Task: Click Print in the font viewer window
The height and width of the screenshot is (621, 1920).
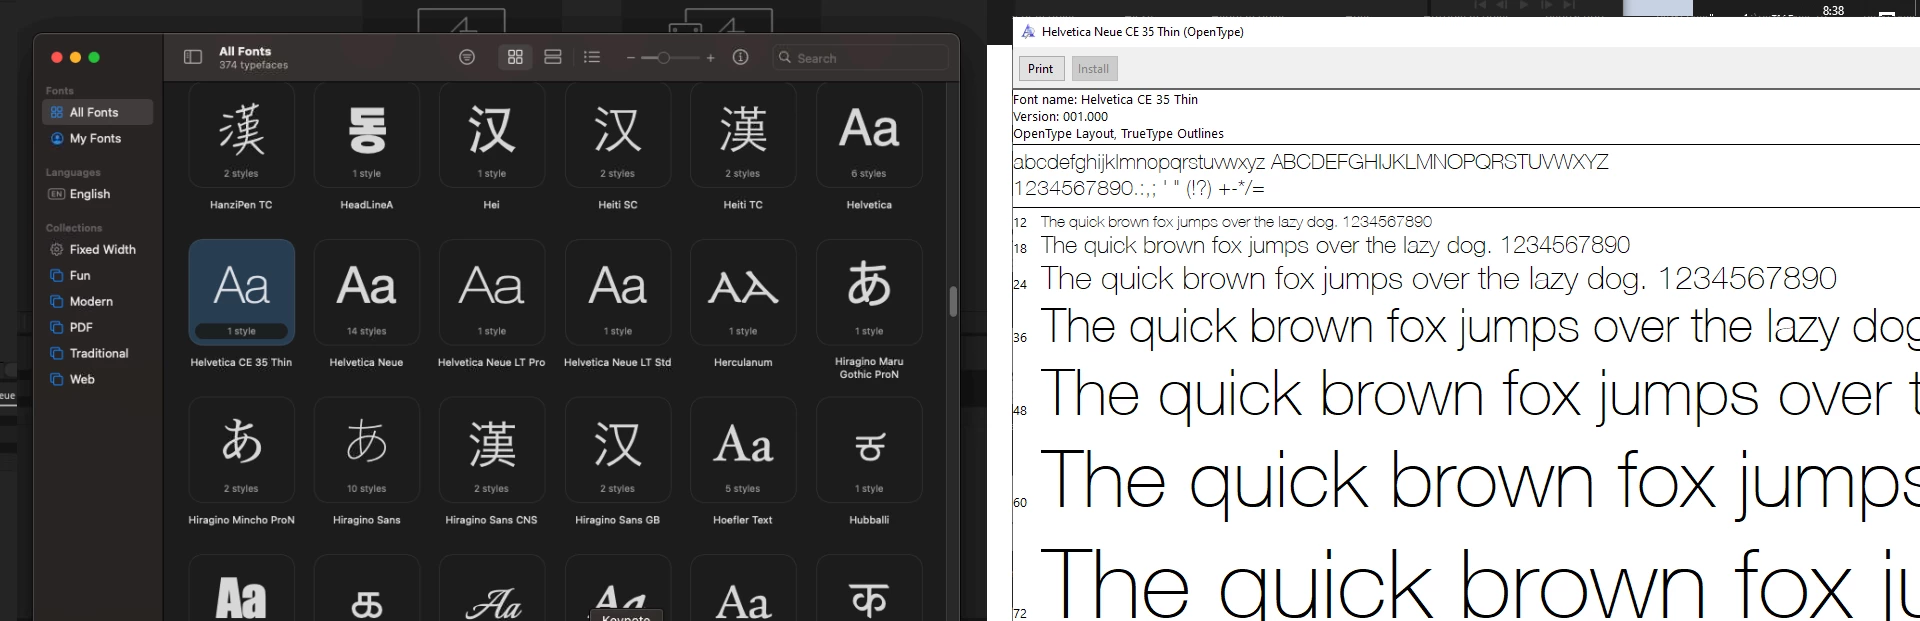Action: coord(1040,69)
